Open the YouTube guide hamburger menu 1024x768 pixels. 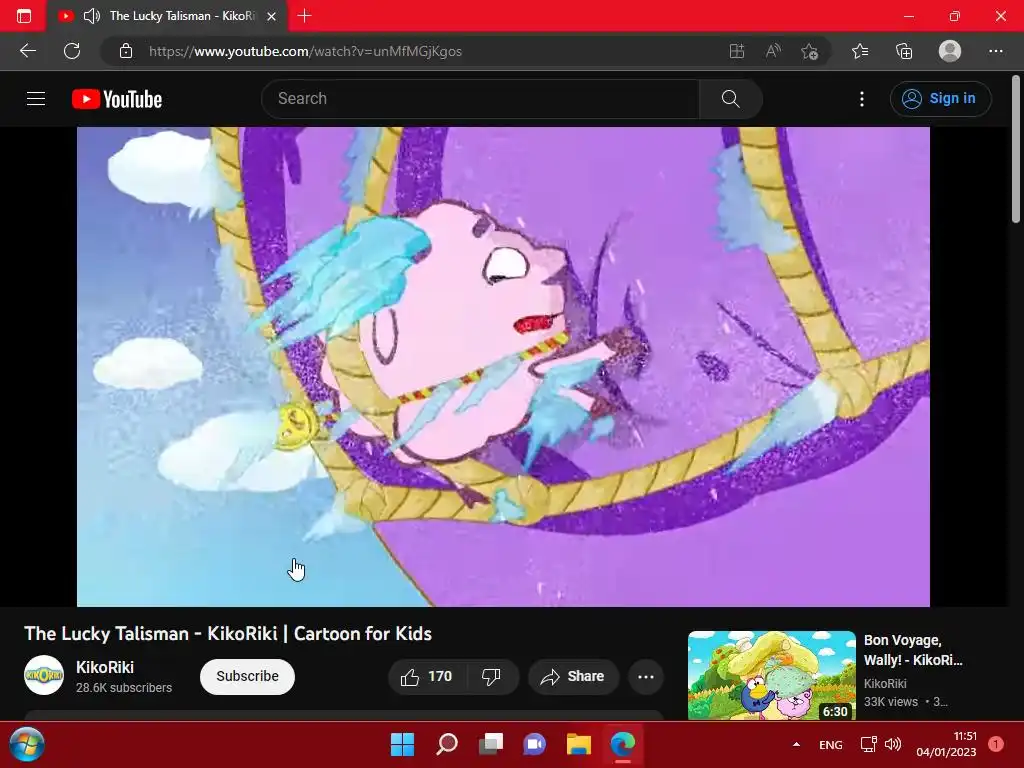tap(36, 99)
